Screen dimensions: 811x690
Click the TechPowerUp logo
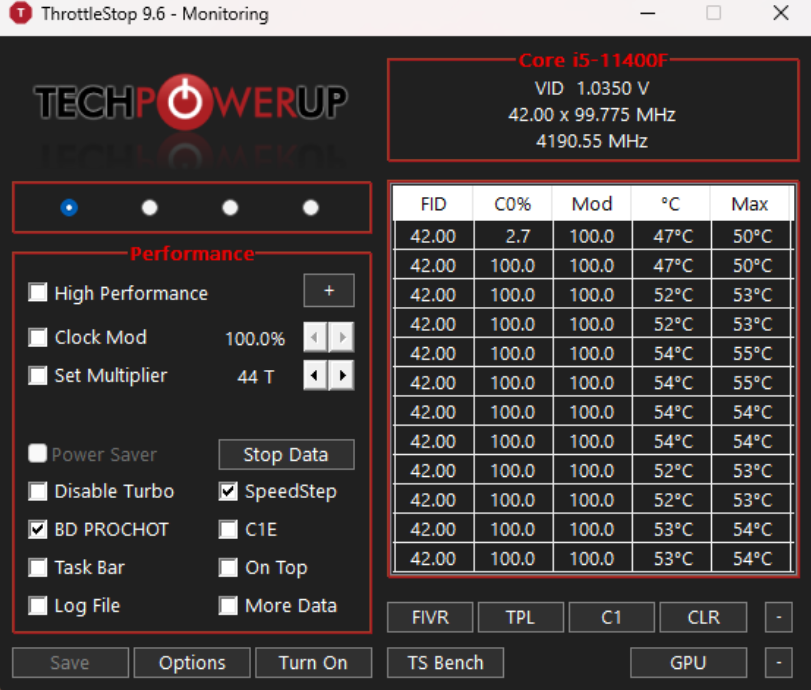point(191,103)
